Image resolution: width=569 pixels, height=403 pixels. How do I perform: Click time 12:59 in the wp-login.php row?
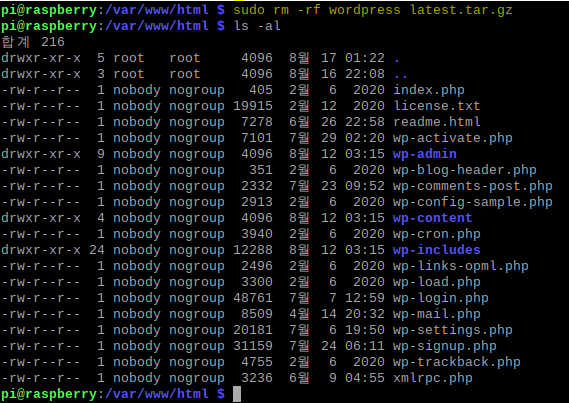tap(365, 298)
